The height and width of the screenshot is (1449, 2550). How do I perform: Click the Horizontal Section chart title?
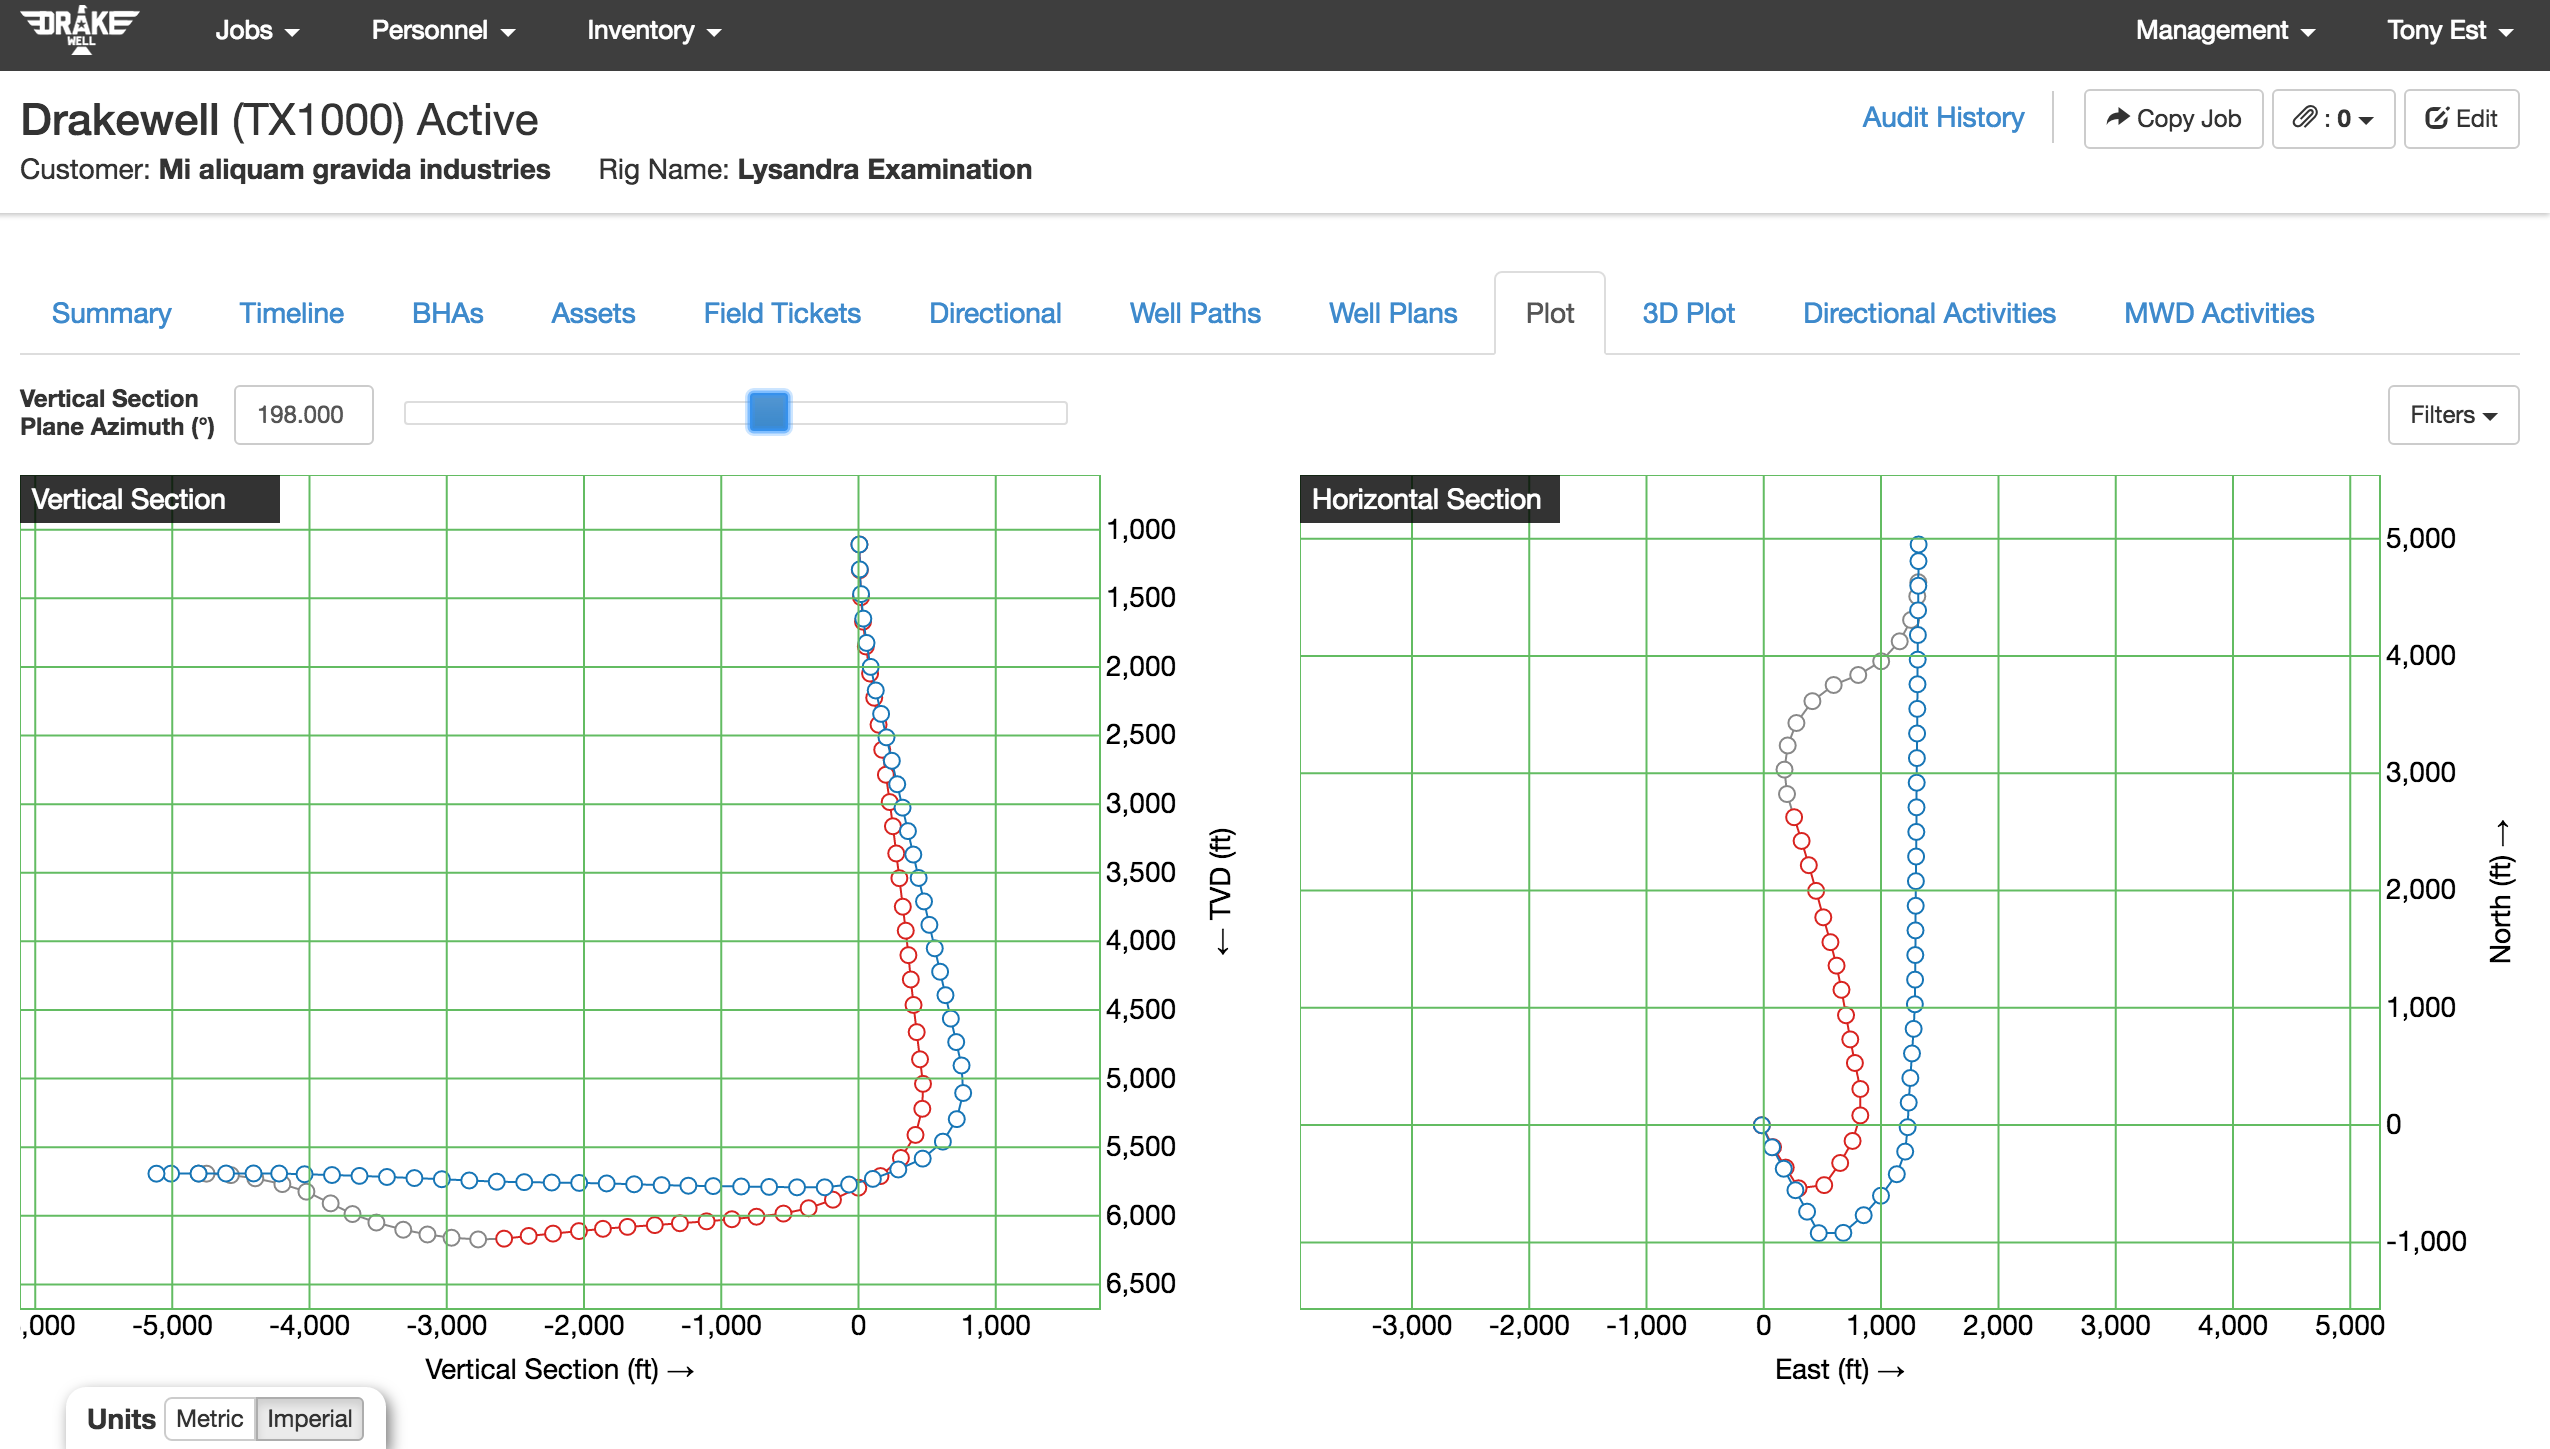(x=1429, y=499)
